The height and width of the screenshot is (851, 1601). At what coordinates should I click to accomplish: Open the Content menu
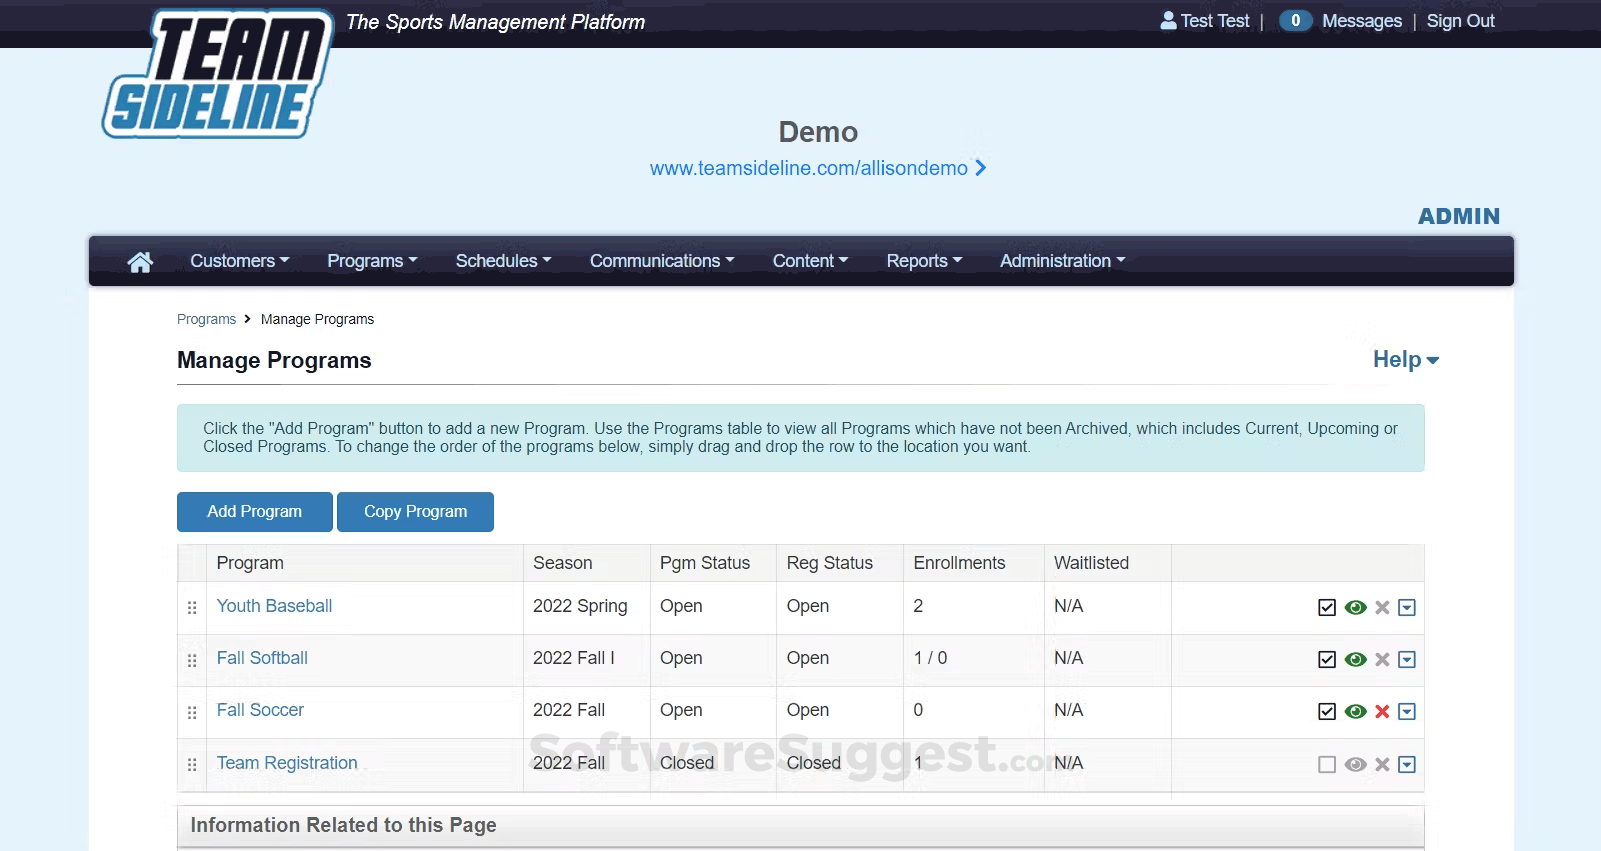[x=810, y=261]
